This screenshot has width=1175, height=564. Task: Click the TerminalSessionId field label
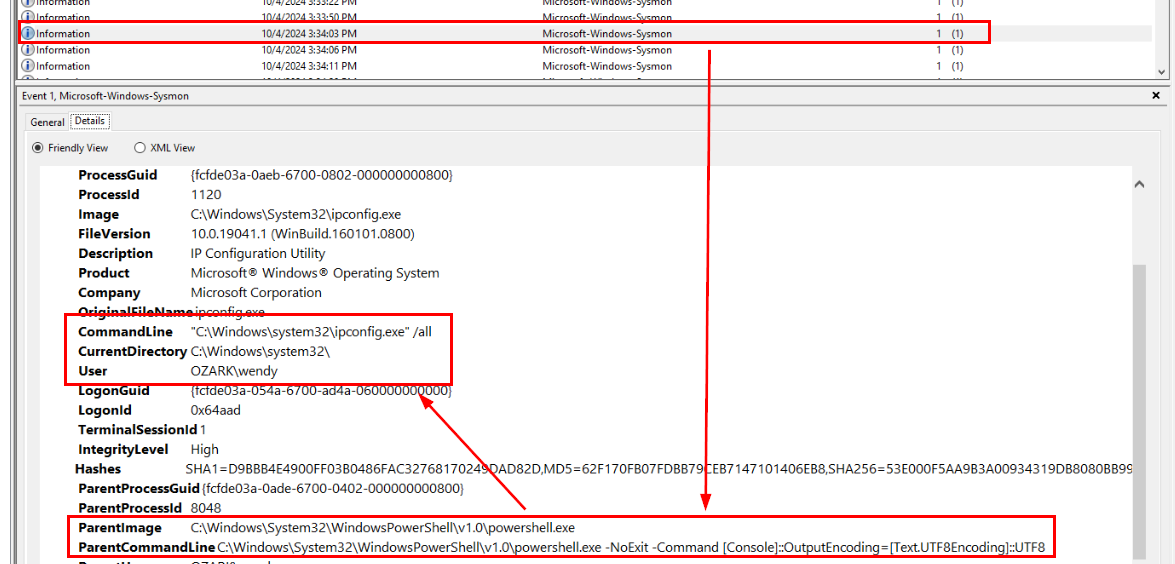click(x=137, y=429)
